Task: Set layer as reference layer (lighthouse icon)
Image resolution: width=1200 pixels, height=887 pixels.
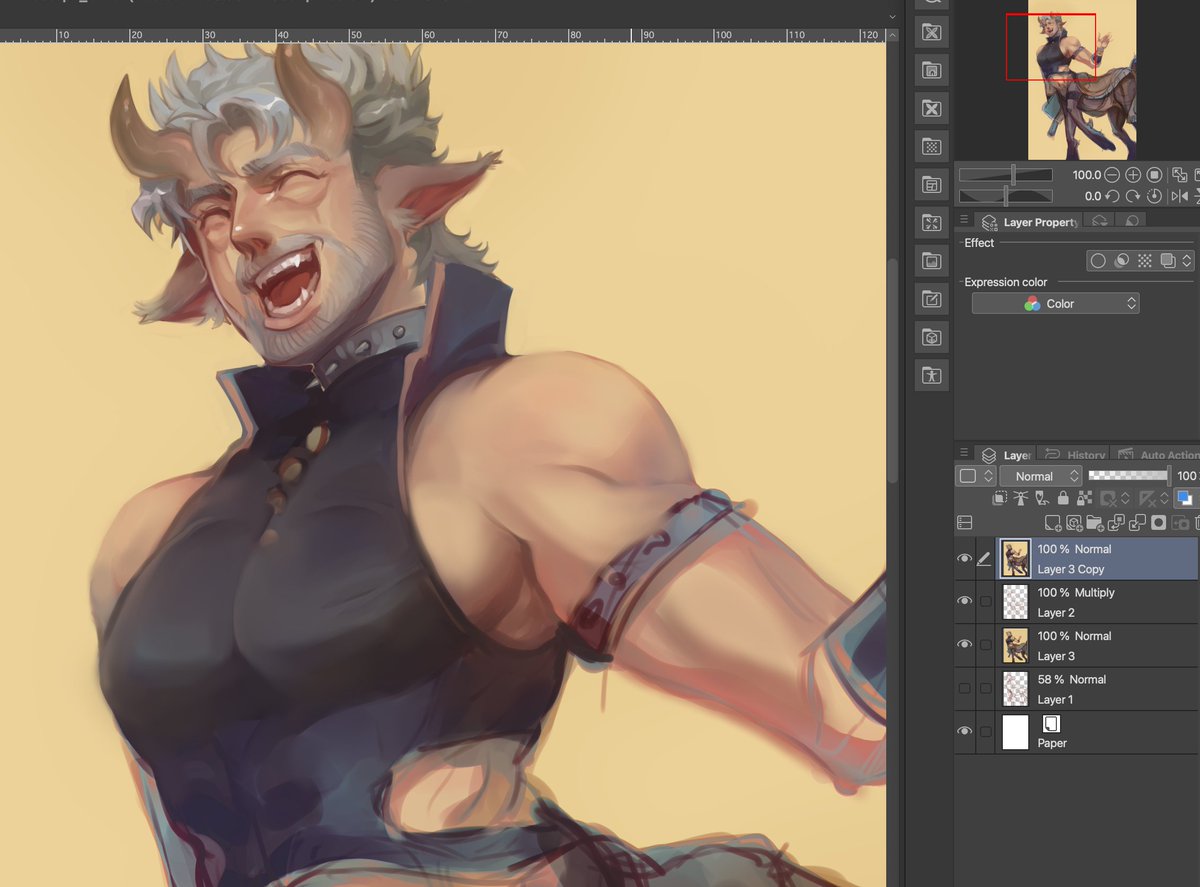Action: tap(1021, 498)
